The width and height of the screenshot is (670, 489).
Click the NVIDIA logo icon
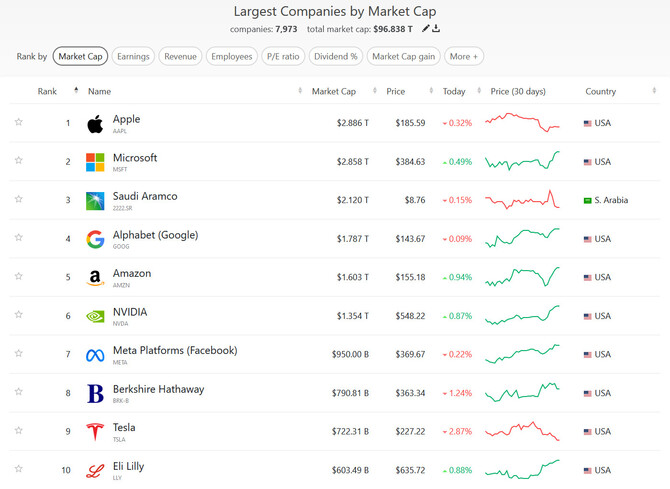(x=95, y=316)
